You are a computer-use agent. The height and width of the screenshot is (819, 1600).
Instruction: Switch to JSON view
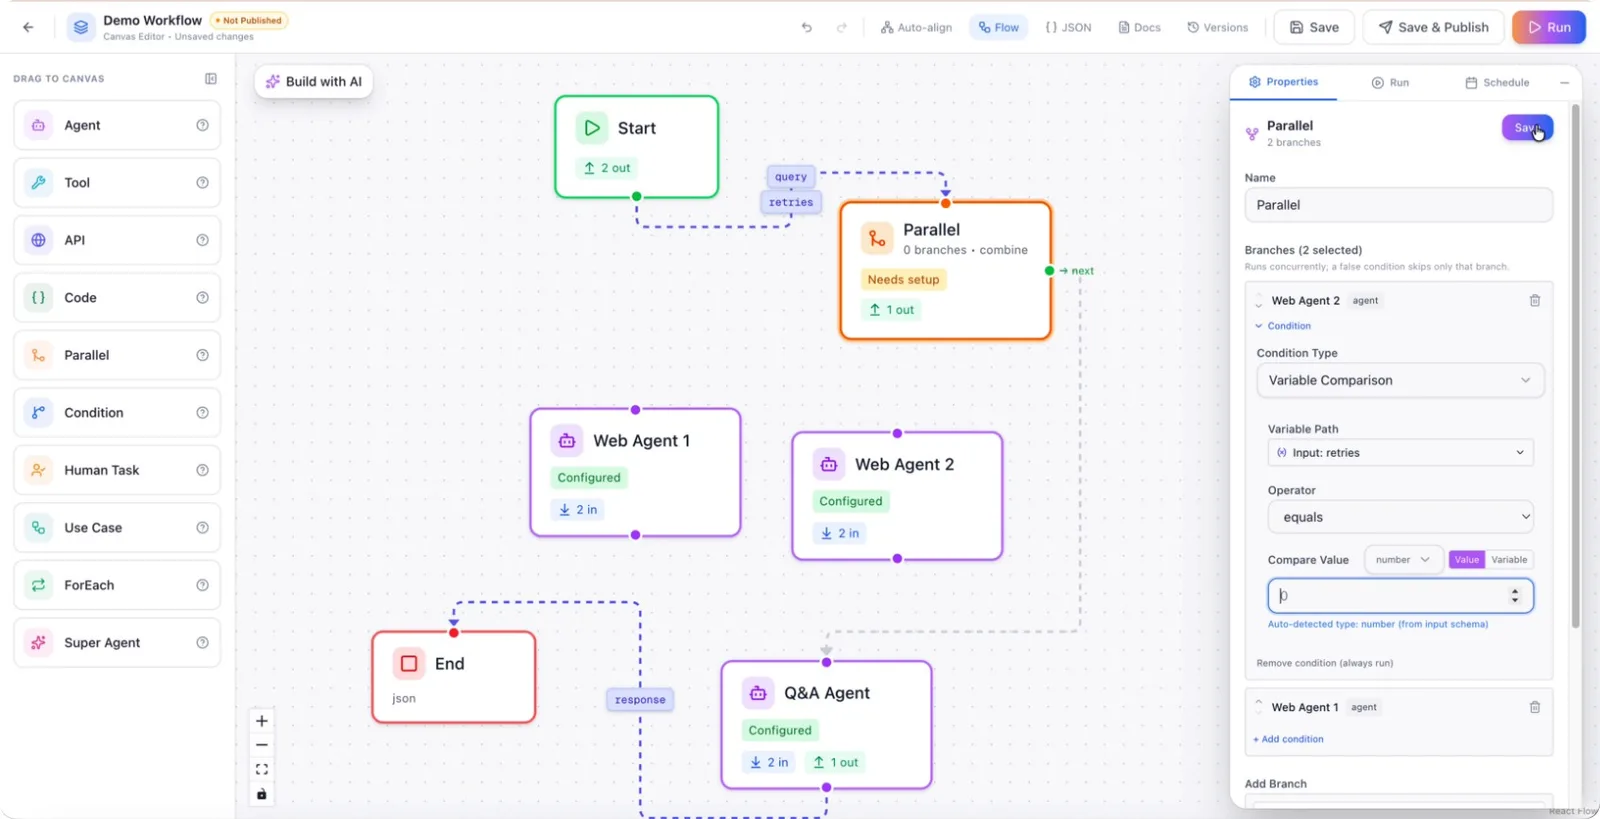pos(1068,27)
